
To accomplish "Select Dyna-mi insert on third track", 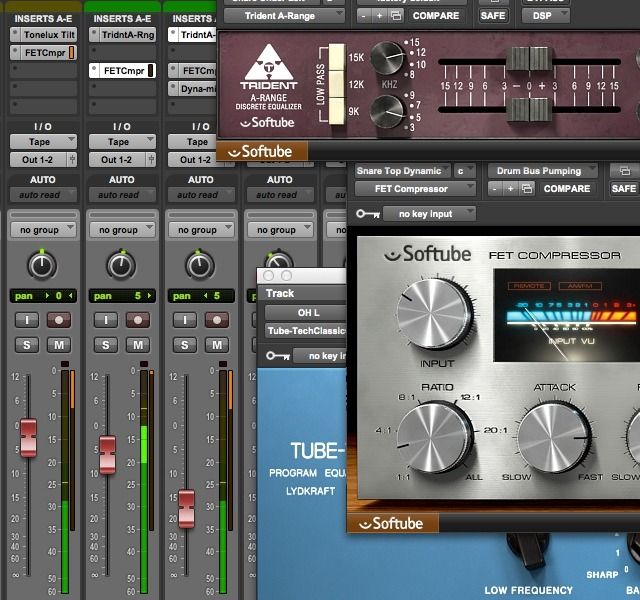I will pos(193,89).
